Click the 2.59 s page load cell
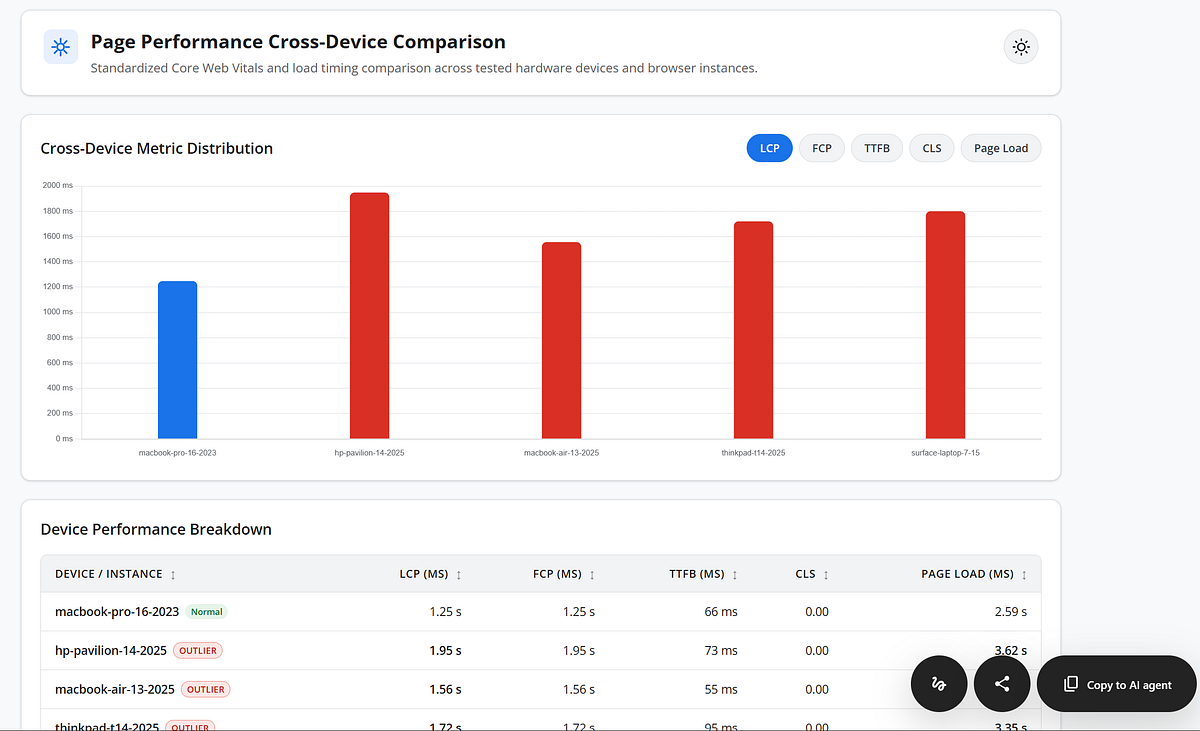This screenshot has height=731, width=1200. click(x=1010, y=612)
